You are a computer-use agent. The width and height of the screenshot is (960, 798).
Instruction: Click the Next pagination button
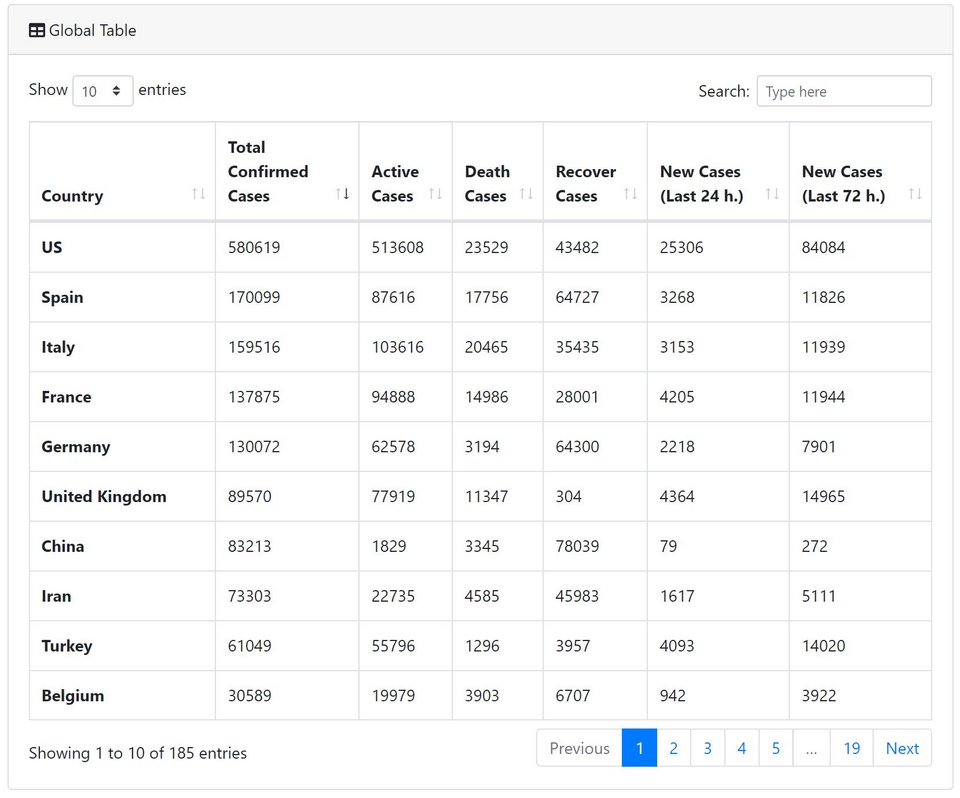click(902, 748)
